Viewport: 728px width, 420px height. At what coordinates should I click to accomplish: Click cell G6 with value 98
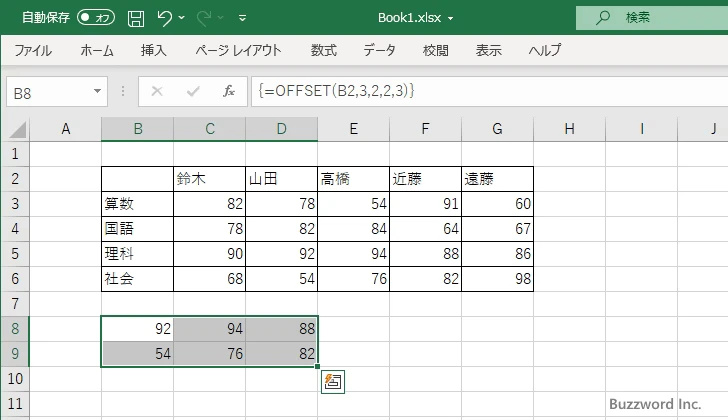(497, 279)
